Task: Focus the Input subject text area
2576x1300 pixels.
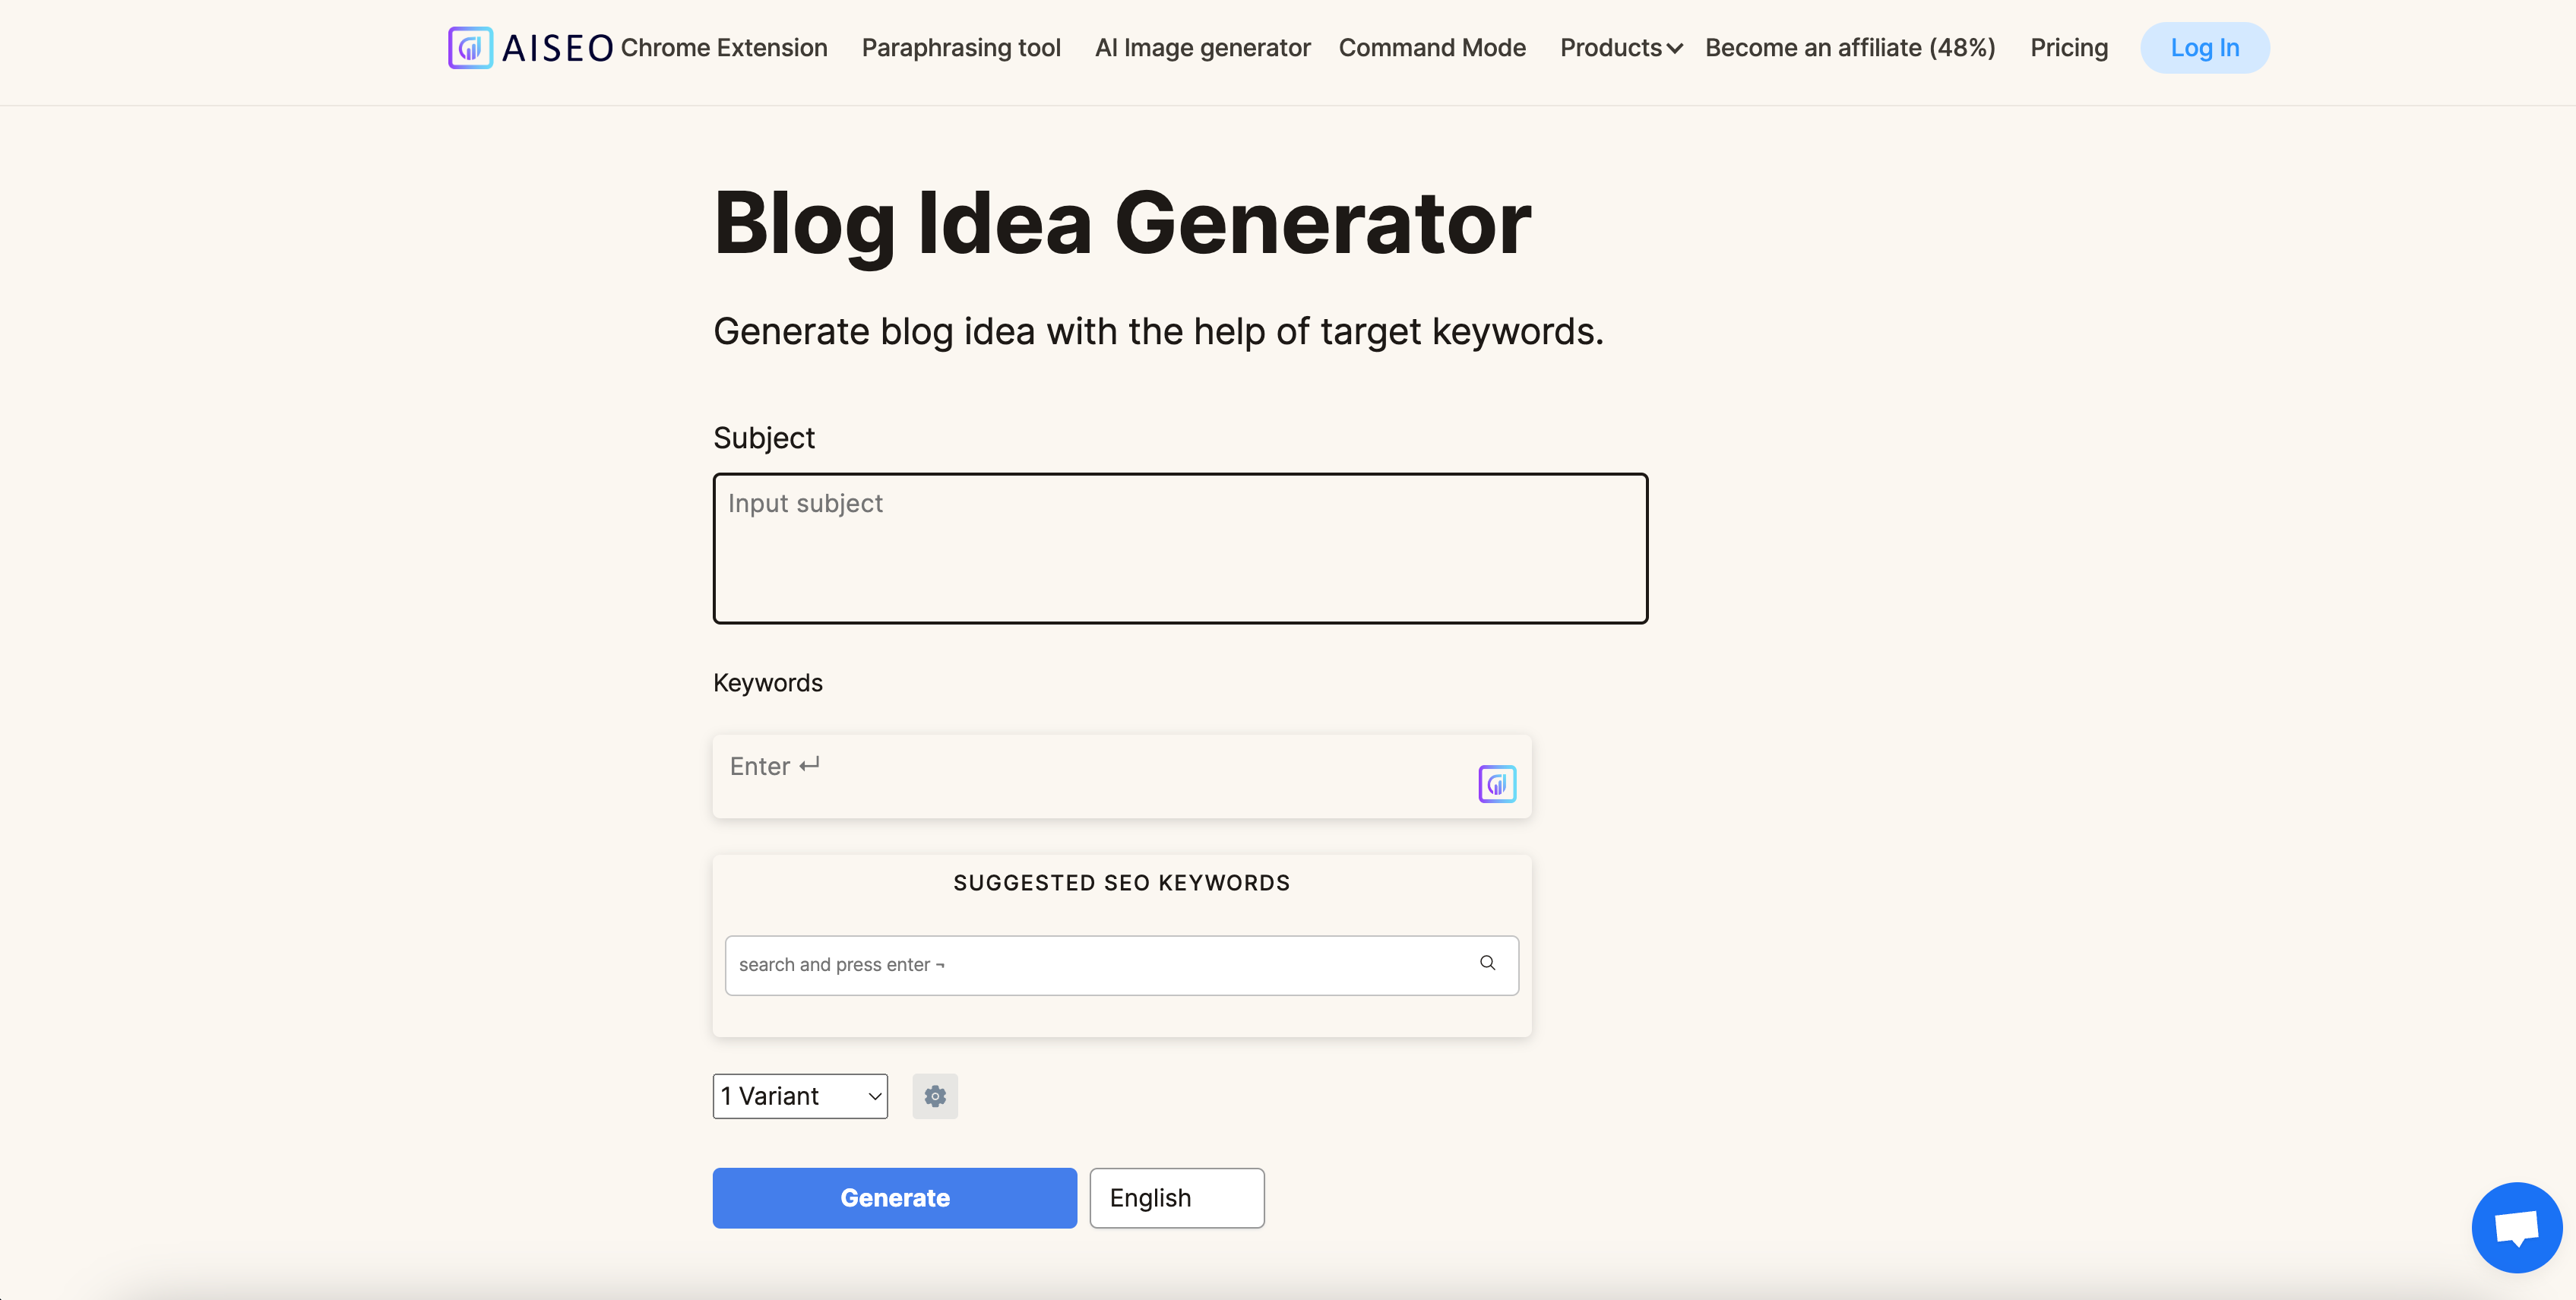Action: coord(1180,548)
